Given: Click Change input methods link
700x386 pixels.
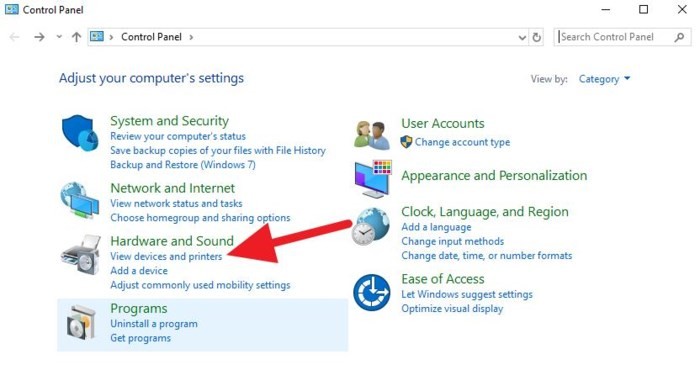Looking at the screenshot, I should (452, 241).
